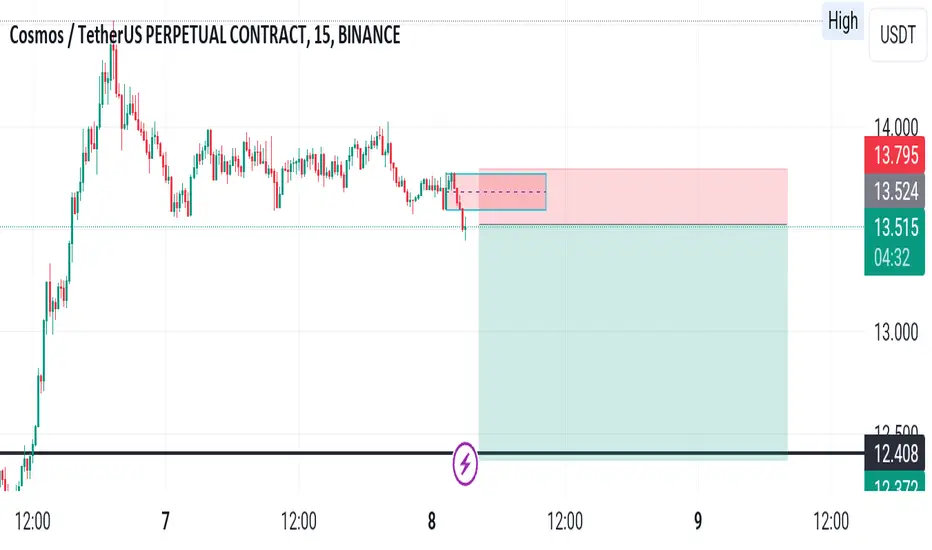Select the purple dashed midline in rectangle
The image size is (932, 550).
click(499, 191)
